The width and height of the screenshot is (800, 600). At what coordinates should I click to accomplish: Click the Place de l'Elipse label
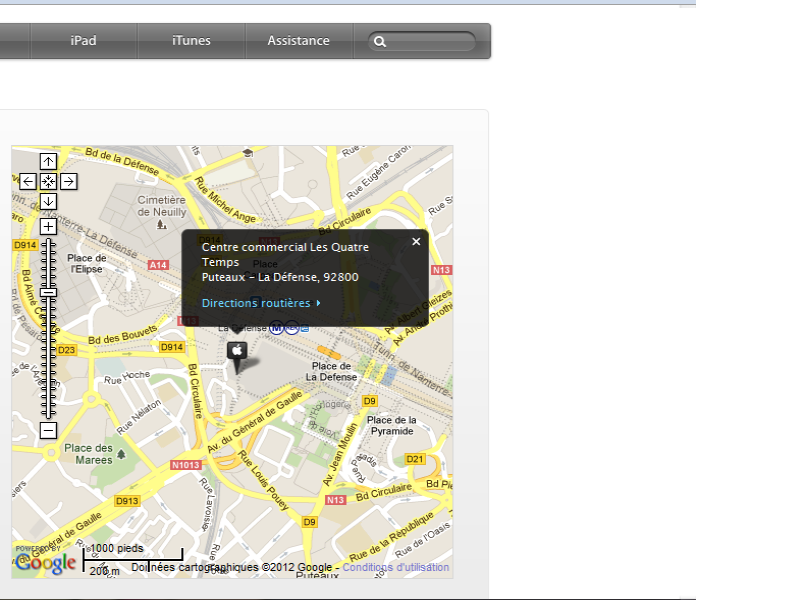[87, 264]
